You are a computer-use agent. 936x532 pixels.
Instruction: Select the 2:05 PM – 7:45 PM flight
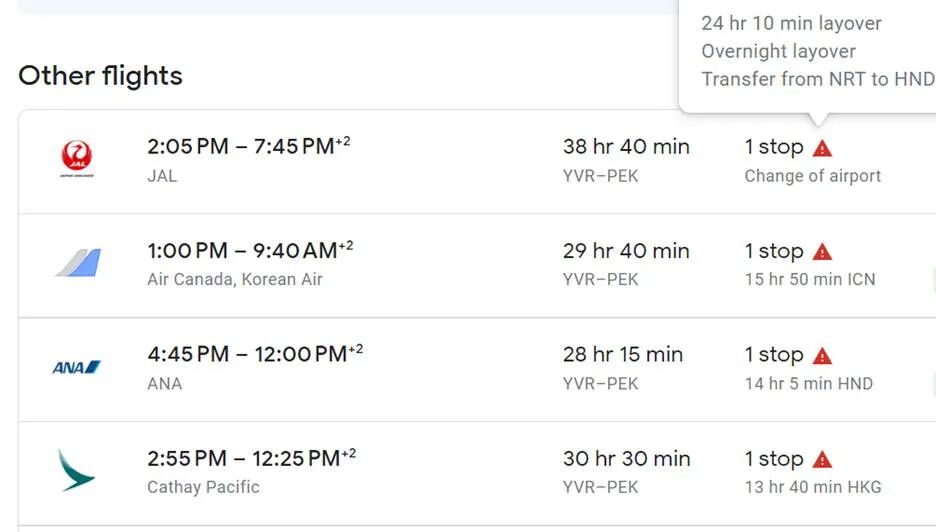point(241,147)
